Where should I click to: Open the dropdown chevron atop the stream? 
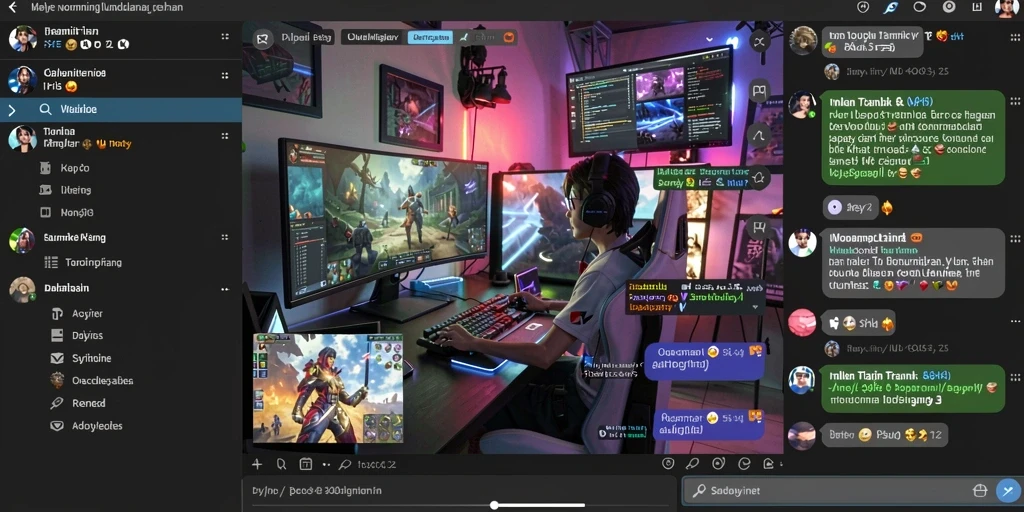709,39
